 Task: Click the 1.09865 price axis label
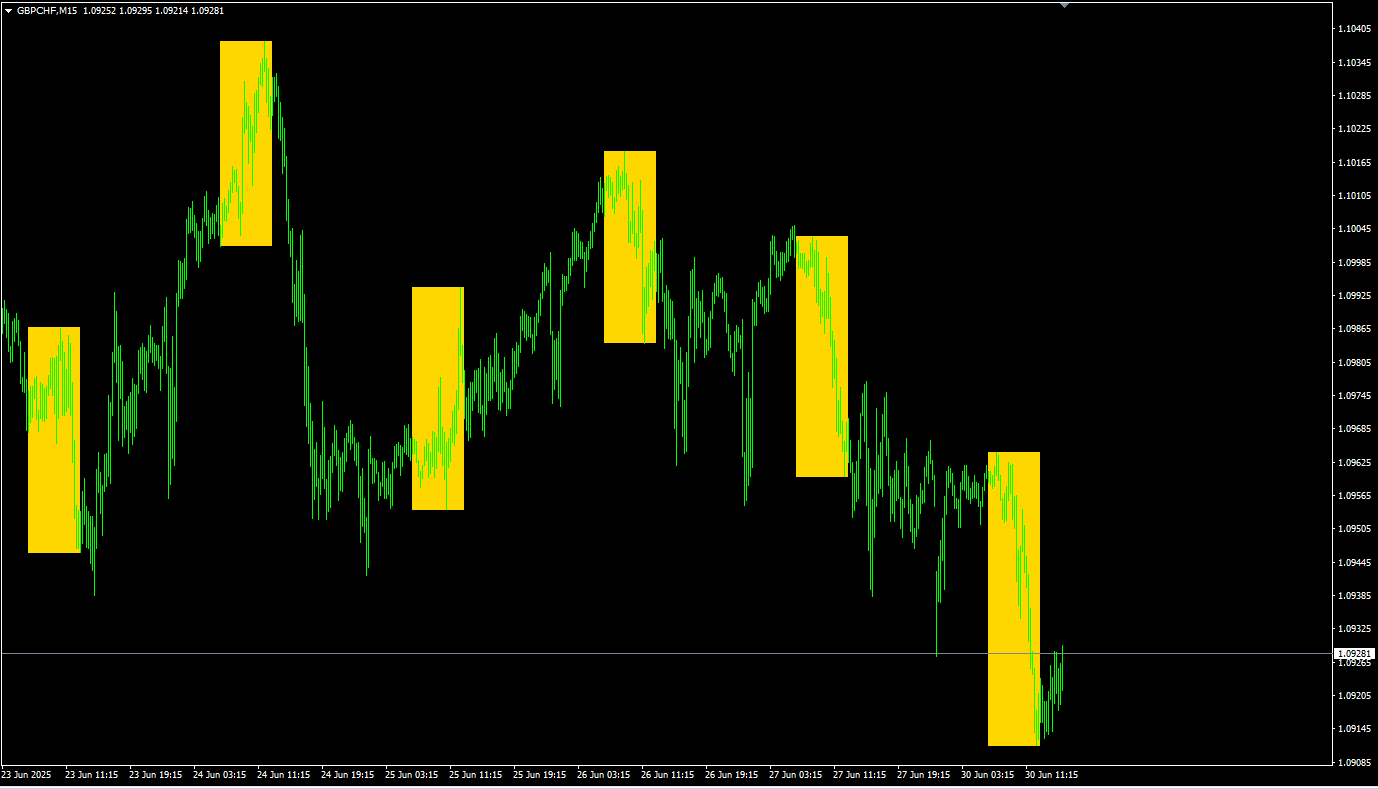click(x=1355, y=329)
